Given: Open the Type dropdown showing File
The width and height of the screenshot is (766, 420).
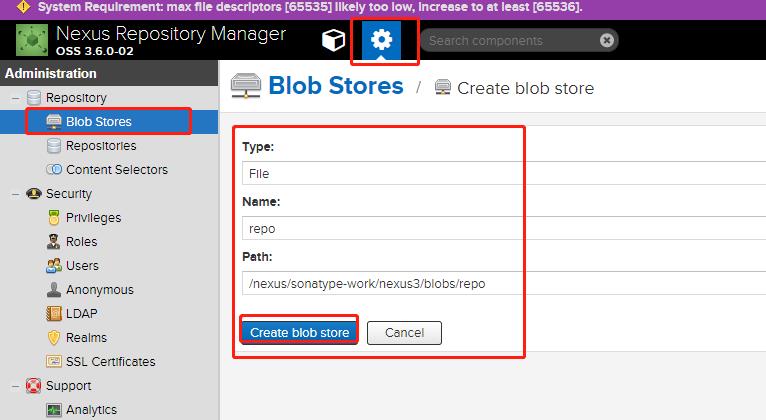Looking at the screenshot, I should pyautogui.click(x=504, y=173).
